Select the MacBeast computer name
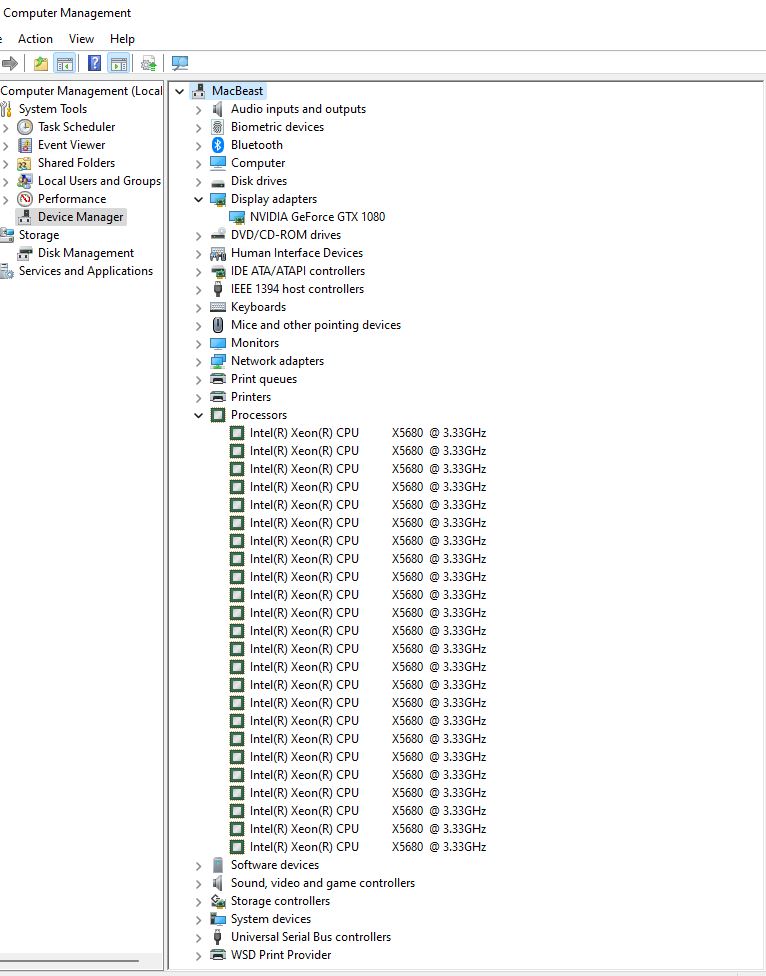 pyautogui.click(x=238, y=91)
